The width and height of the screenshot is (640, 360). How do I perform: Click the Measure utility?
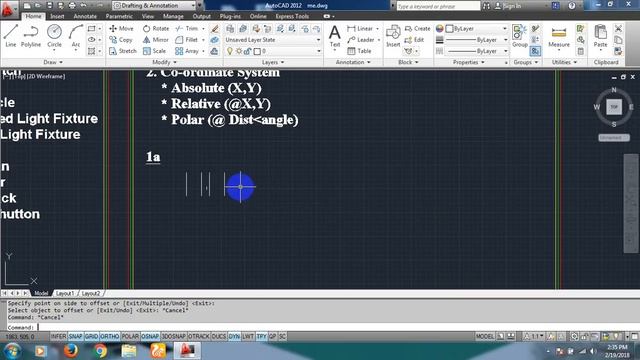[559, 36]
